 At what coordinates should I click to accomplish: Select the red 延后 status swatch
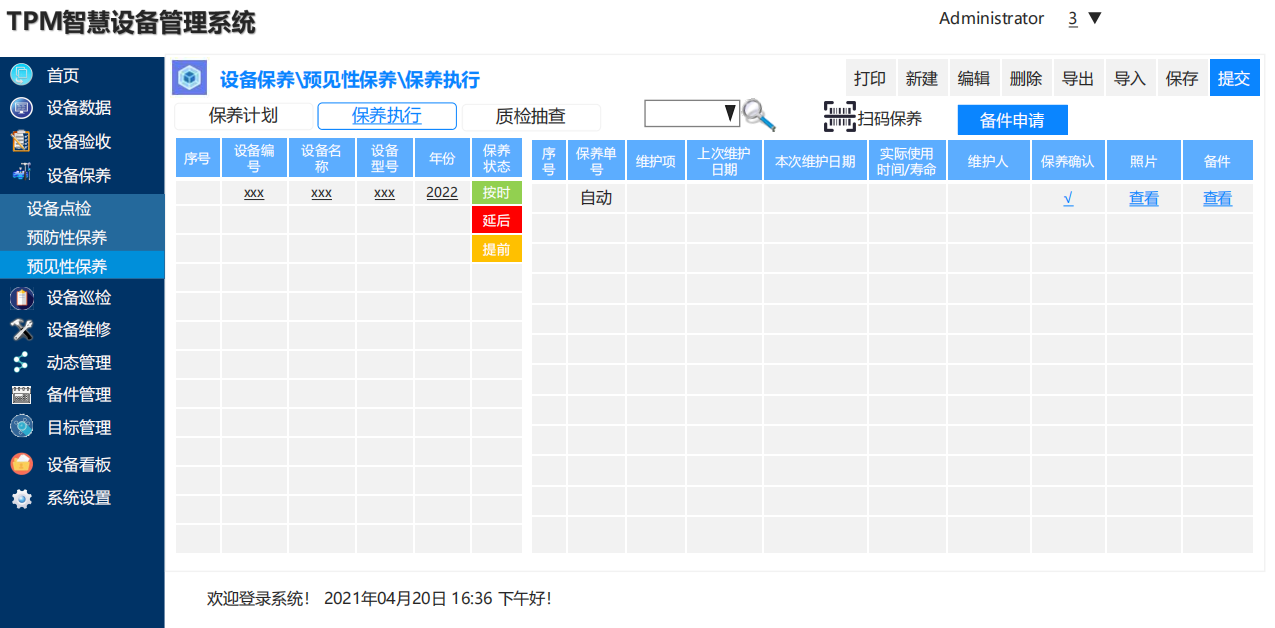point(497,220)
